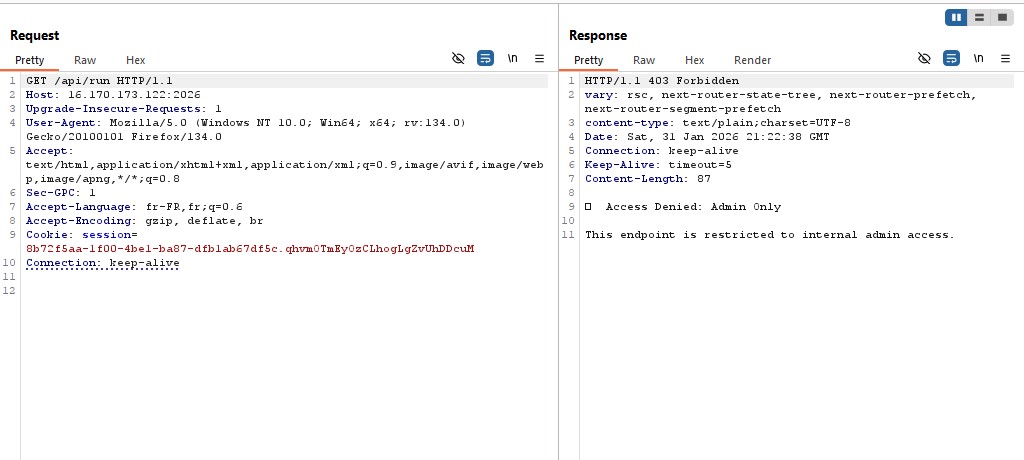The height and width of the screenshot is (460, 1024).
Task: Select side-by-side split layout icon
Action: pyautogui.click(x=957, y=18)
